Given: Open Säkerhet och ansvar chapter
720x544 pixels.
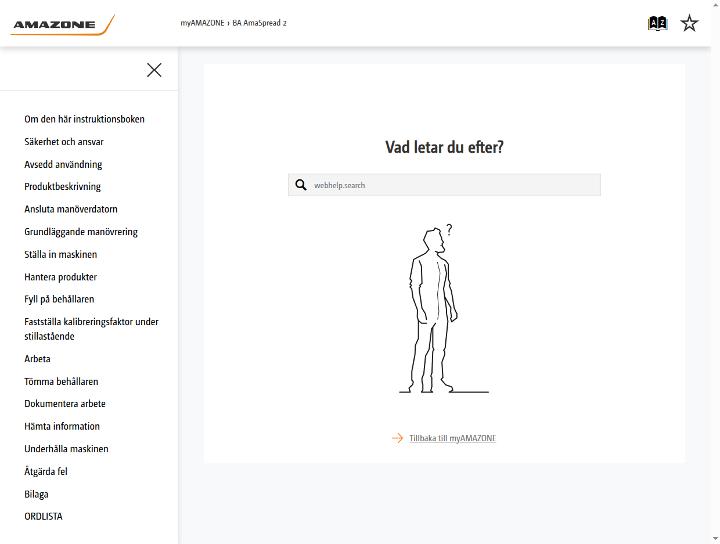Looking at the screenshot, I should pyautogui.click(x=64, y=141).
